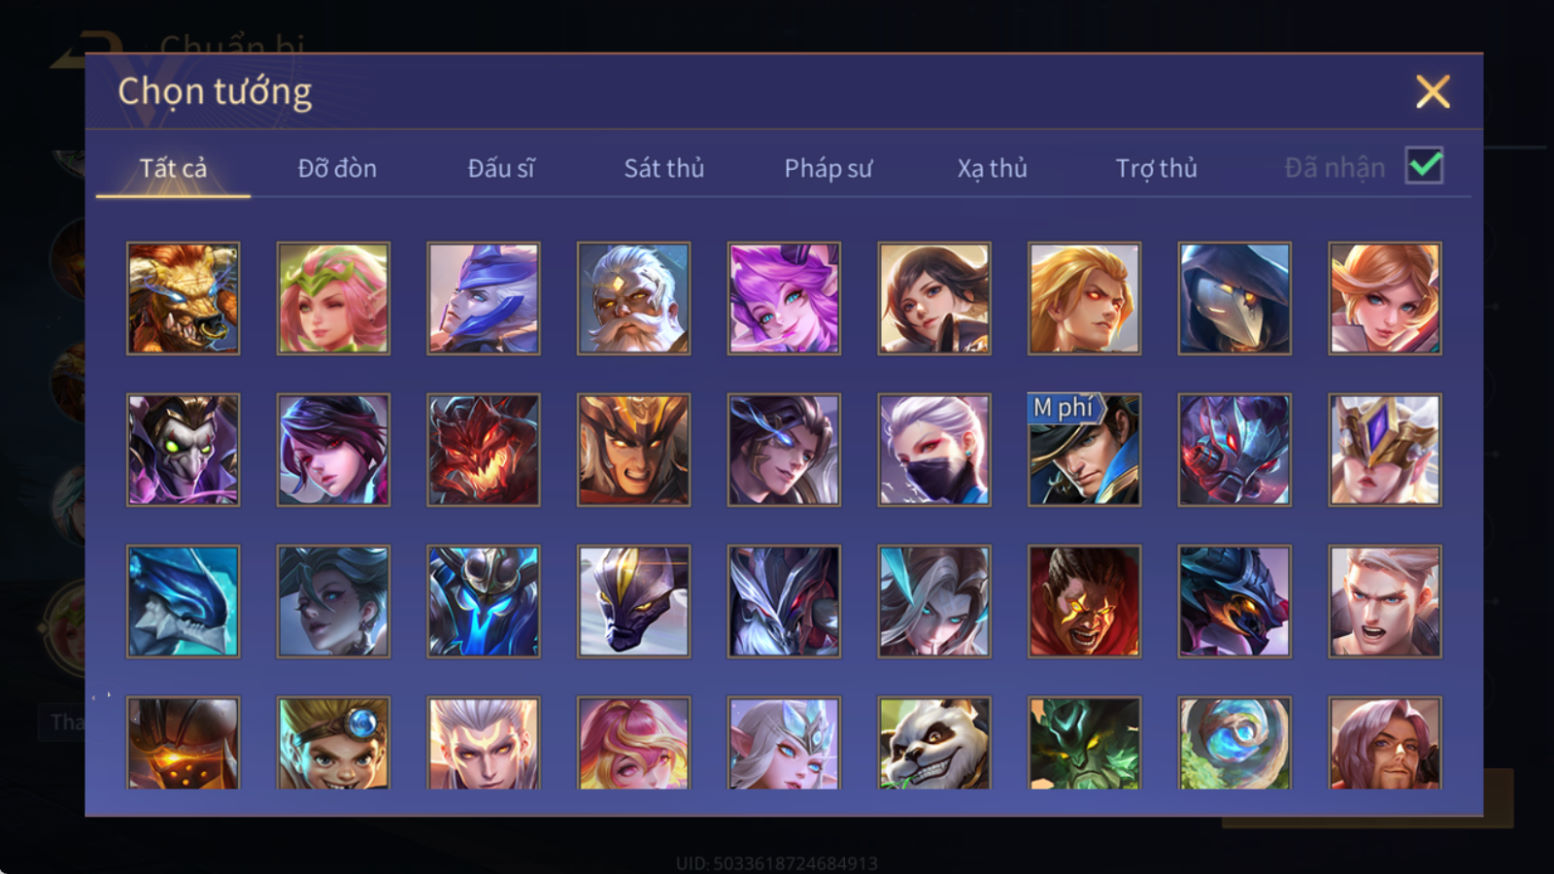This screenshot has height=874, width=1554.
Task: Select the panda hero portrait
Action: [934, 743]
